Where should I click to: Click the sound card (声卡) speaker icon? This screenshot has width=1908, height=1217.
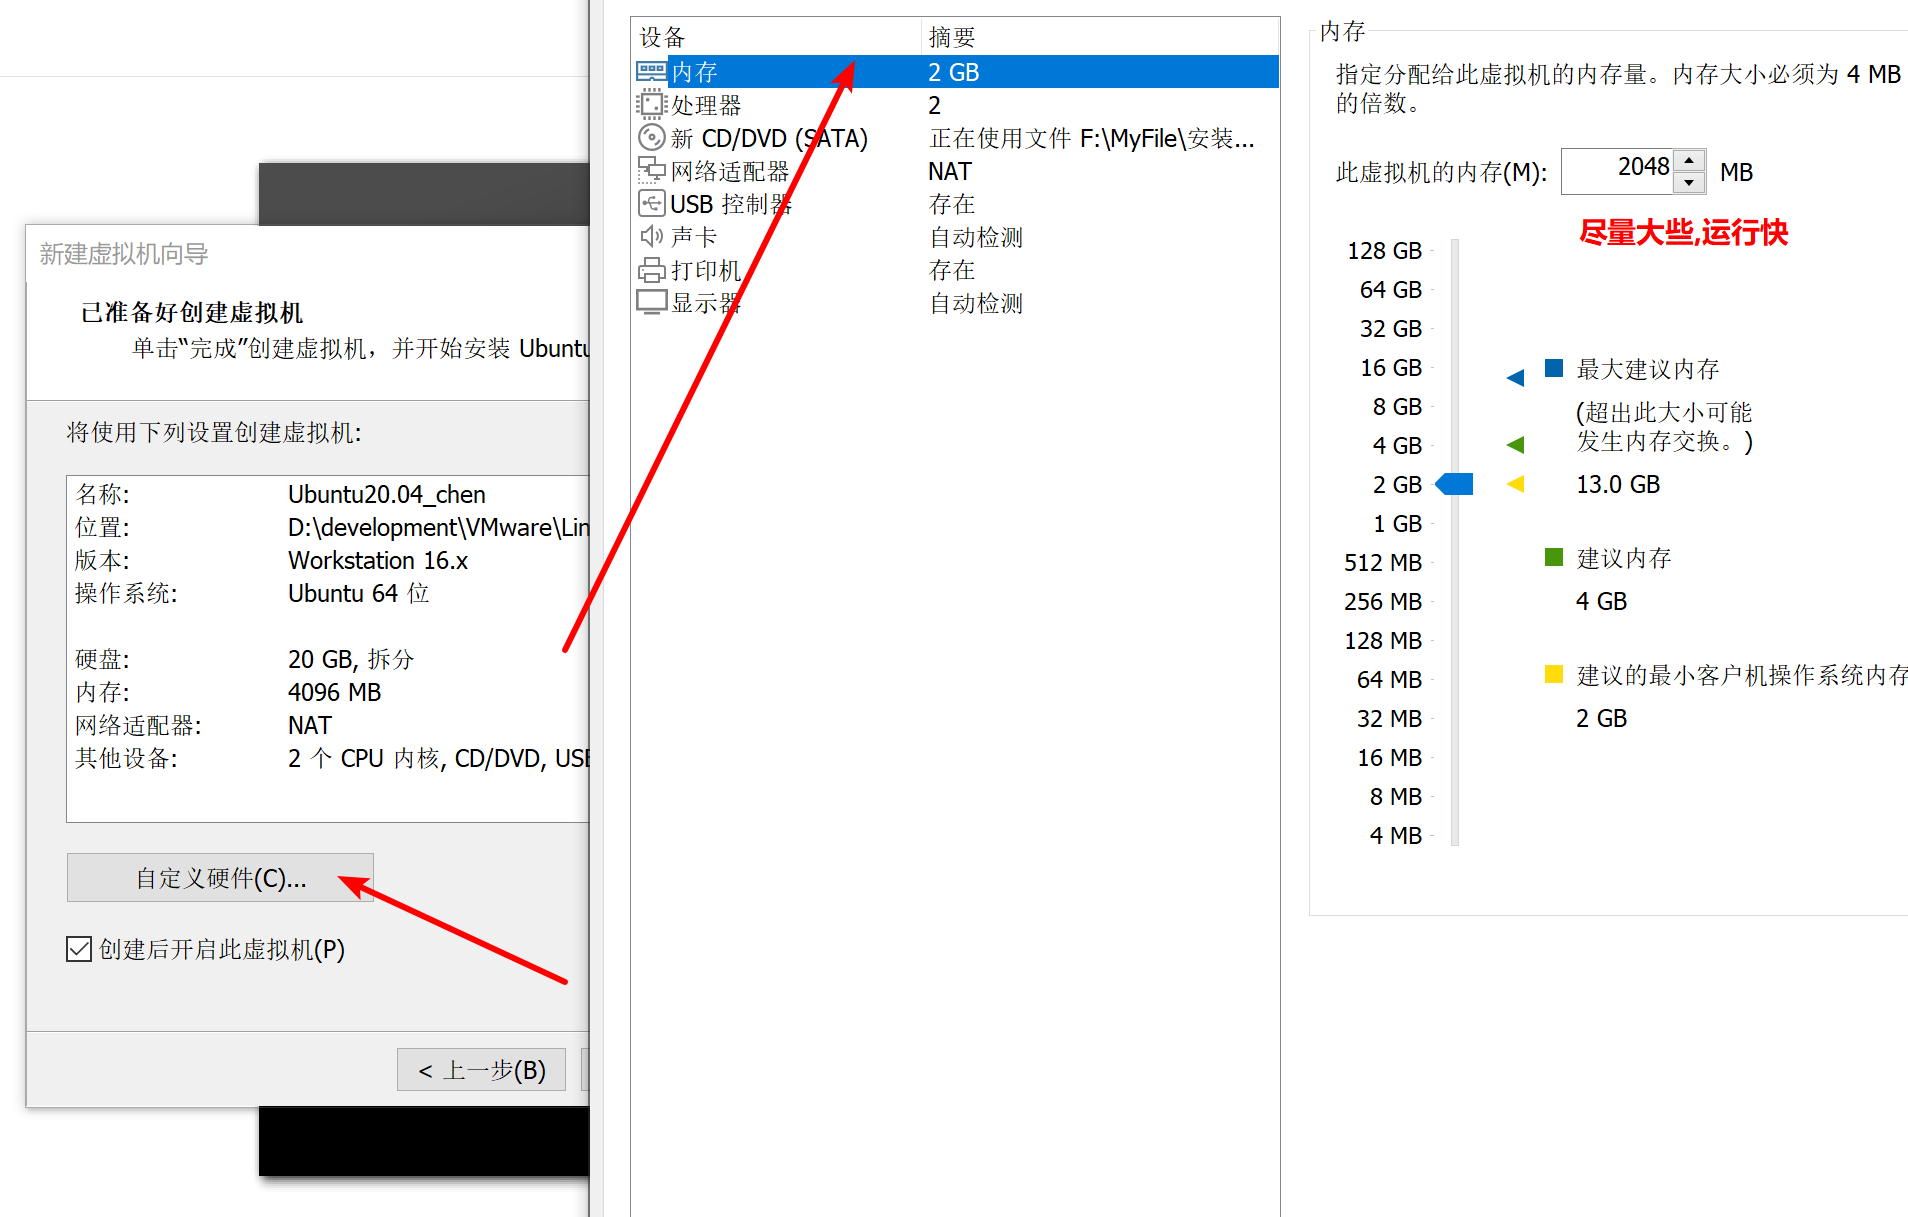coord(652,237)
